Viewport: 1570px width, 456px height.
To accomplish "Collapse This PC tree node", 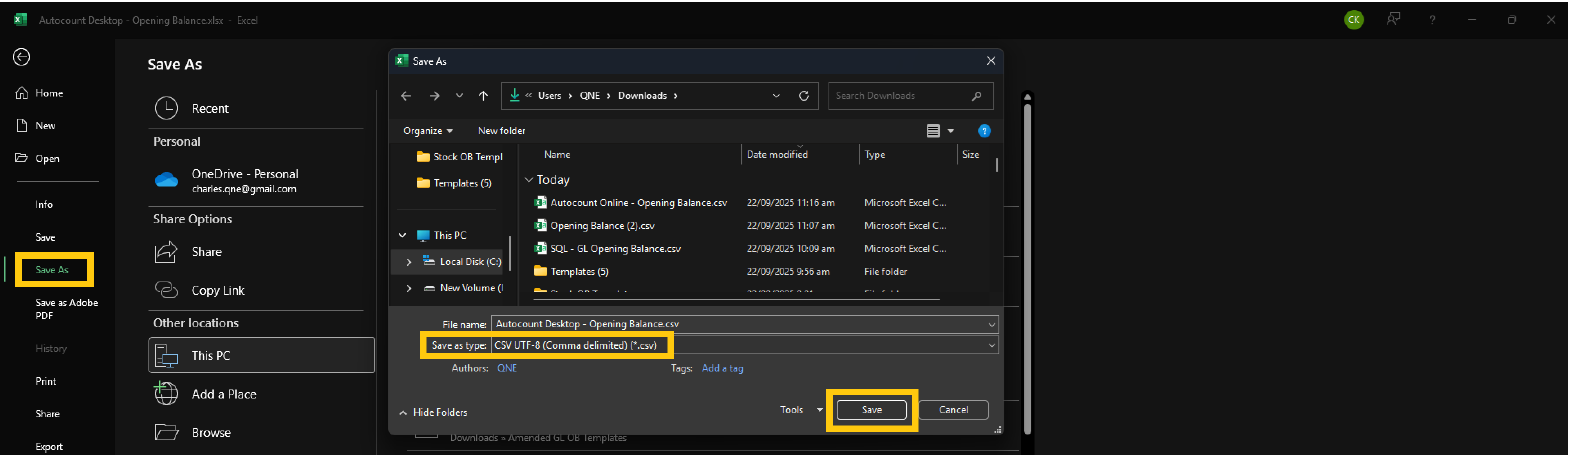I will 403,235.
